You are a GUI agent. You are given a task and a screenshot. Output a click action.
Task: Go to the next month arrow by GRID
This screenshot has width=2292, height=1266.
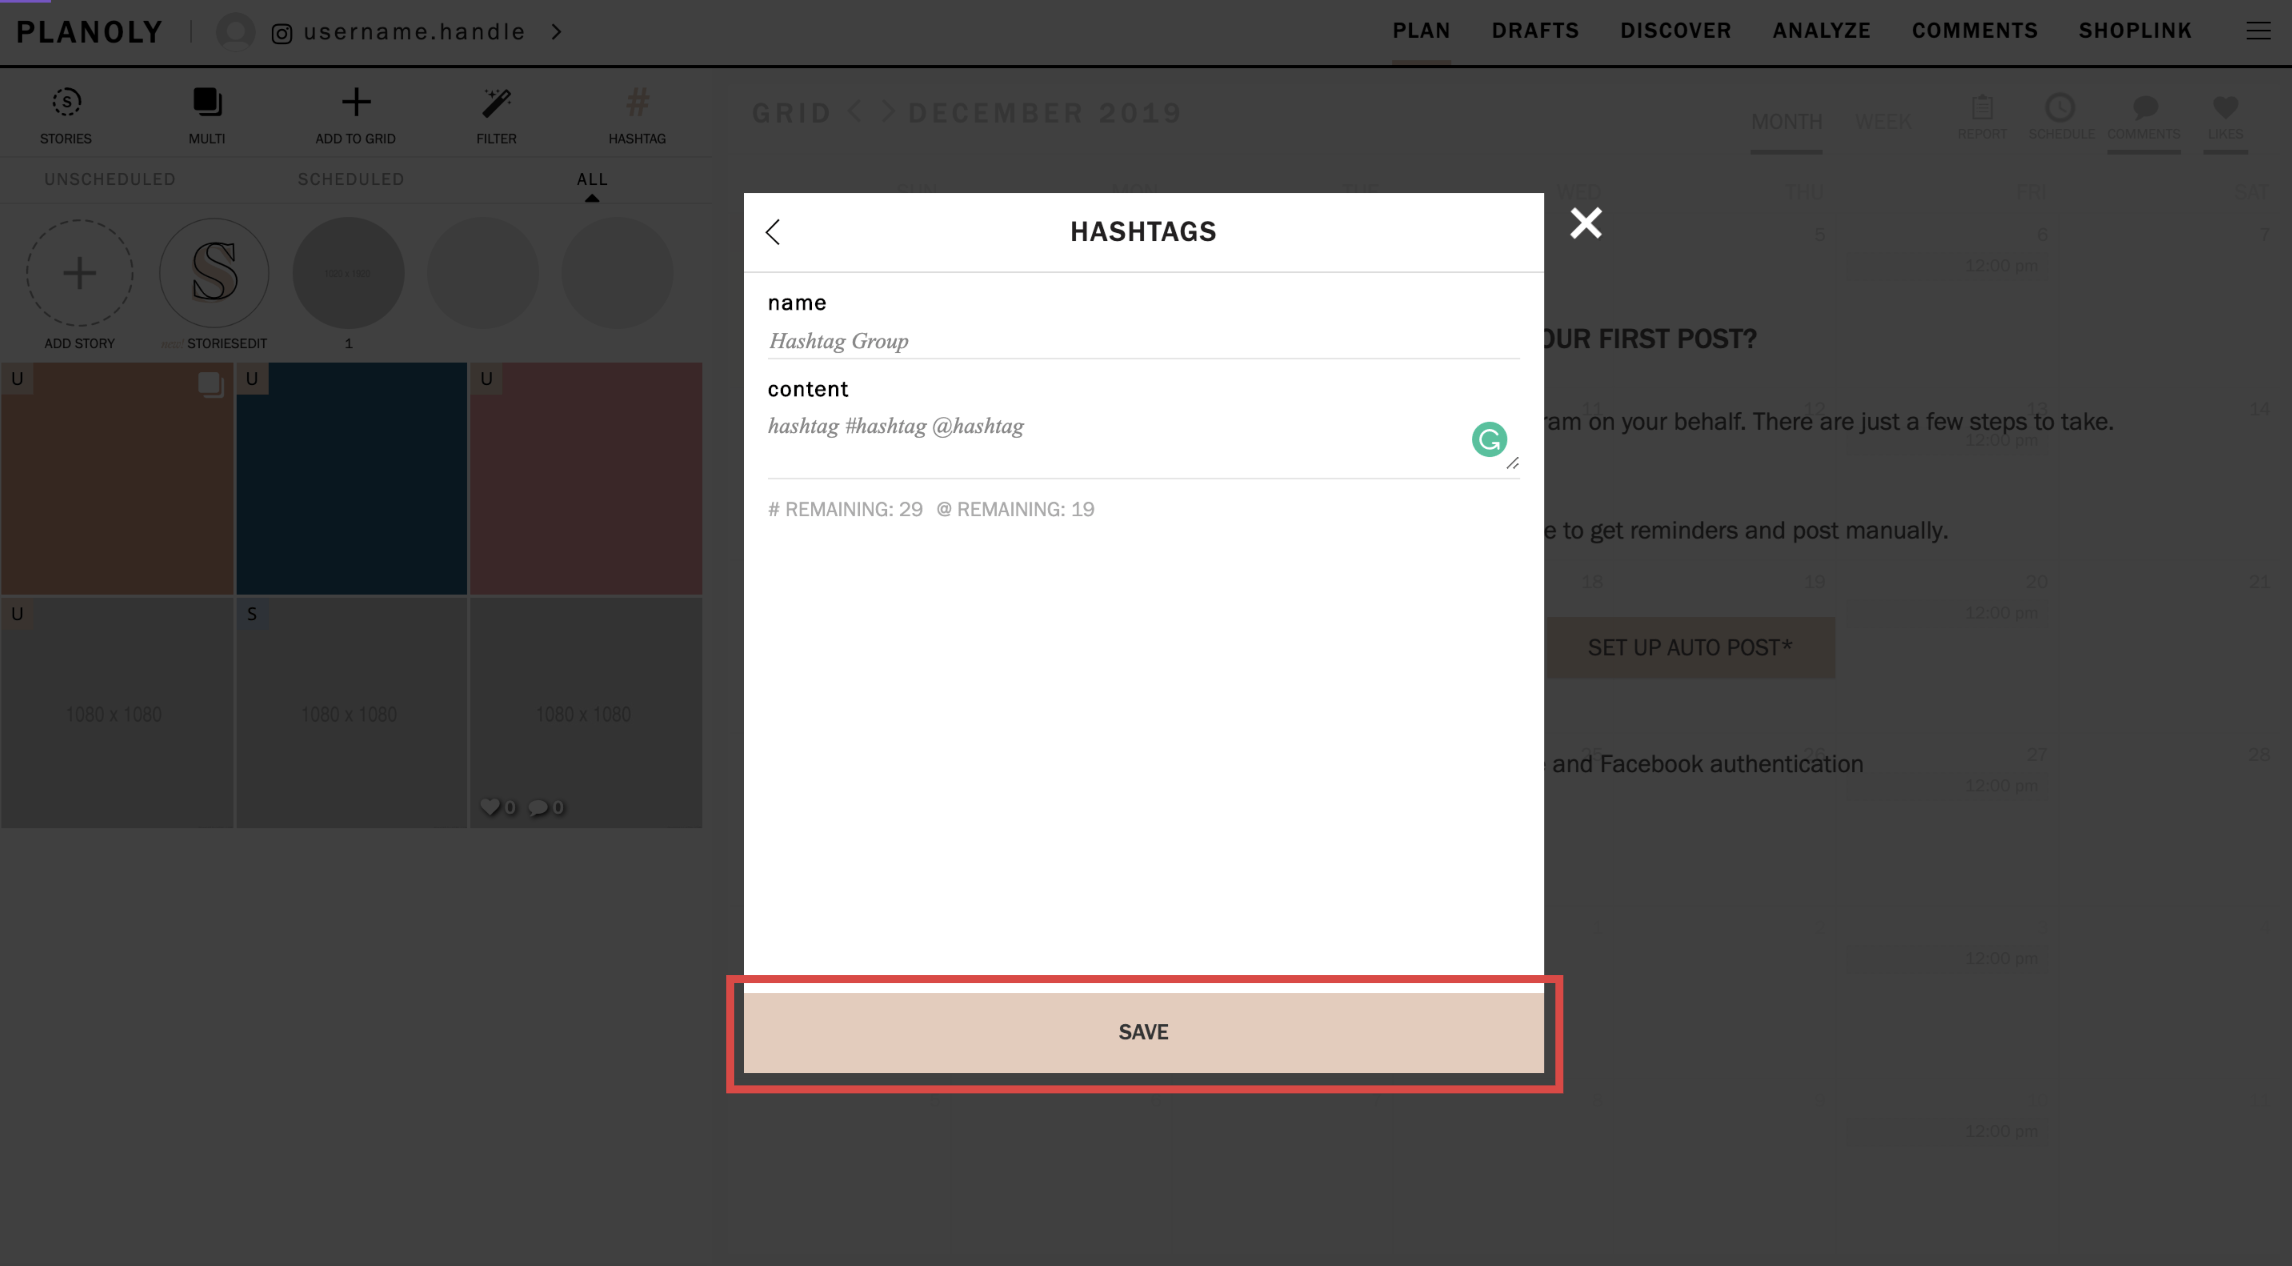pos(888,112)
